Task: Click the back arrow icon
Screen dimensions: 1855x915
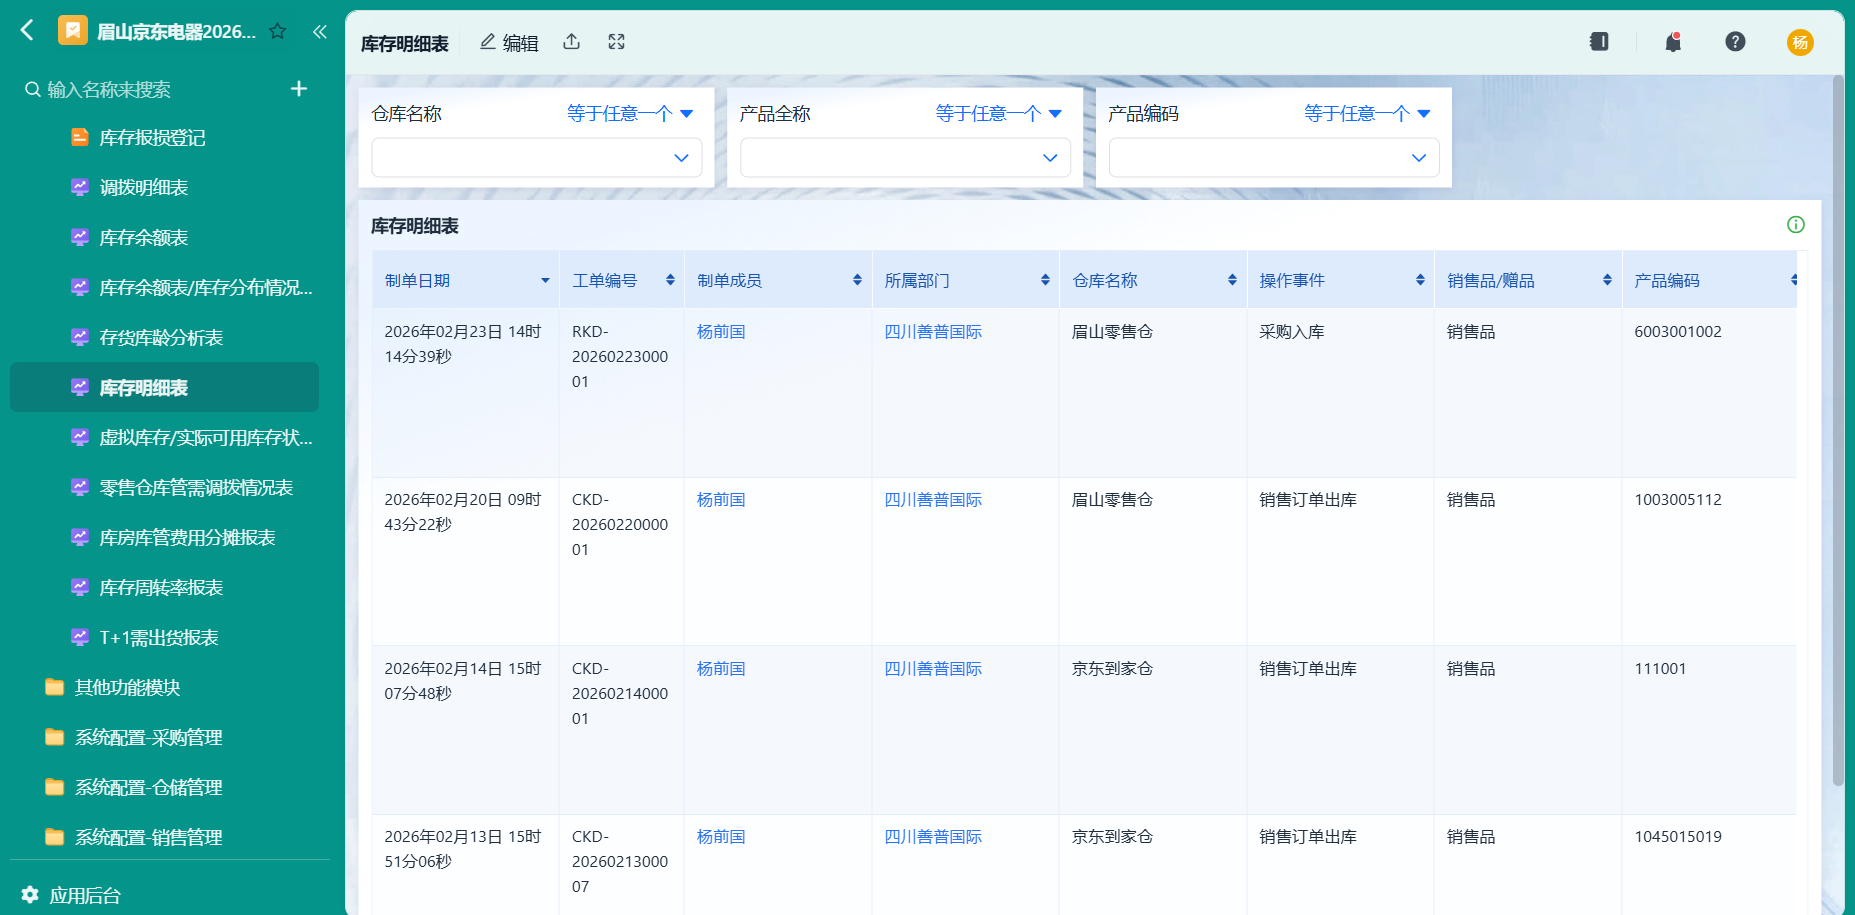Action: click(x=27, y=31)
